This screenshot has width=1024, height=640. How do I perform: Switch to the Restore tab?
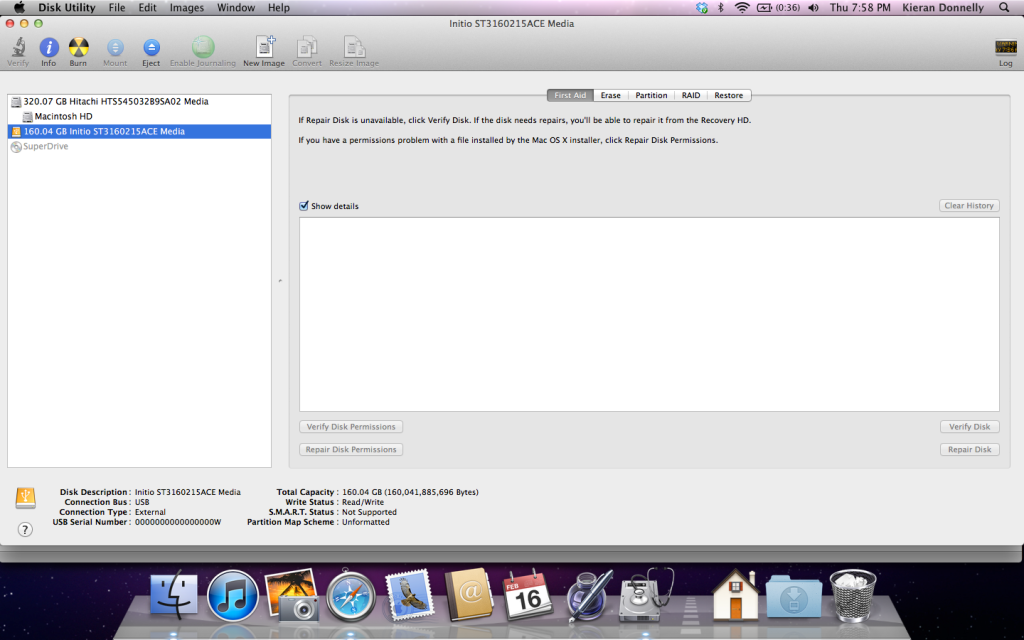click(729, 95)
